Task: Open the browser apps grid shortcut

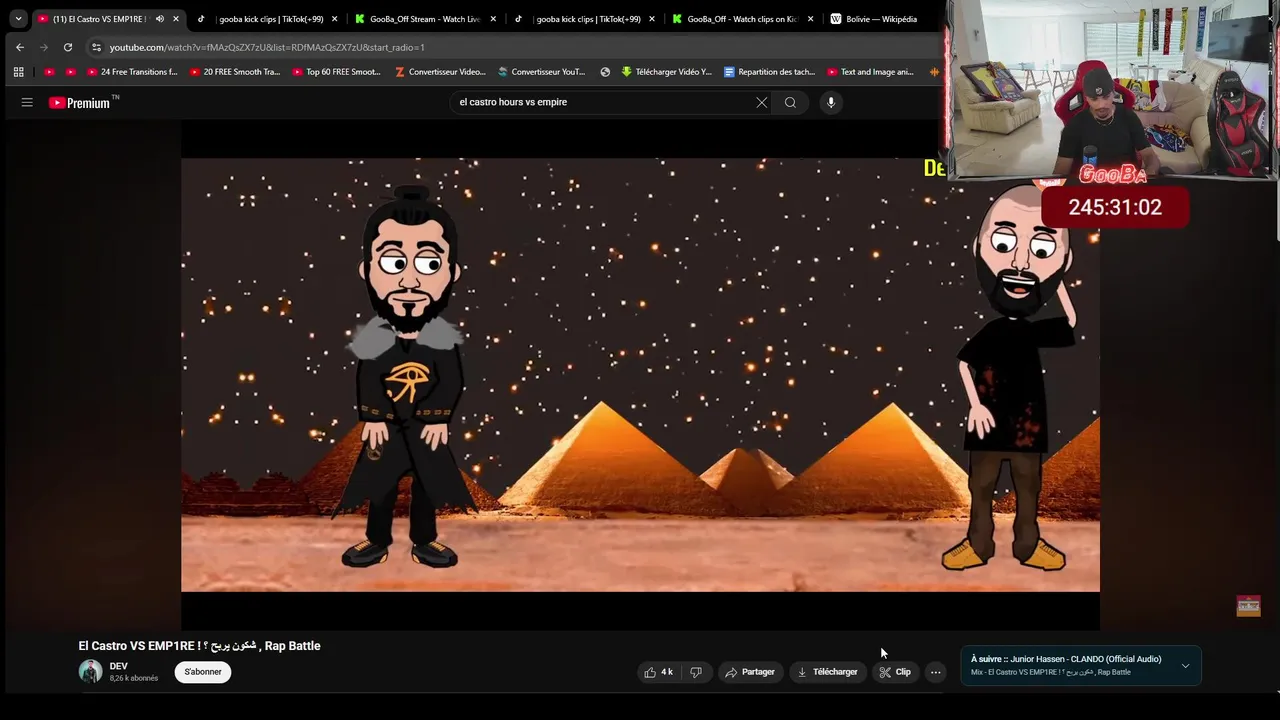Action: pyautogui.click(x=18, y=72)
